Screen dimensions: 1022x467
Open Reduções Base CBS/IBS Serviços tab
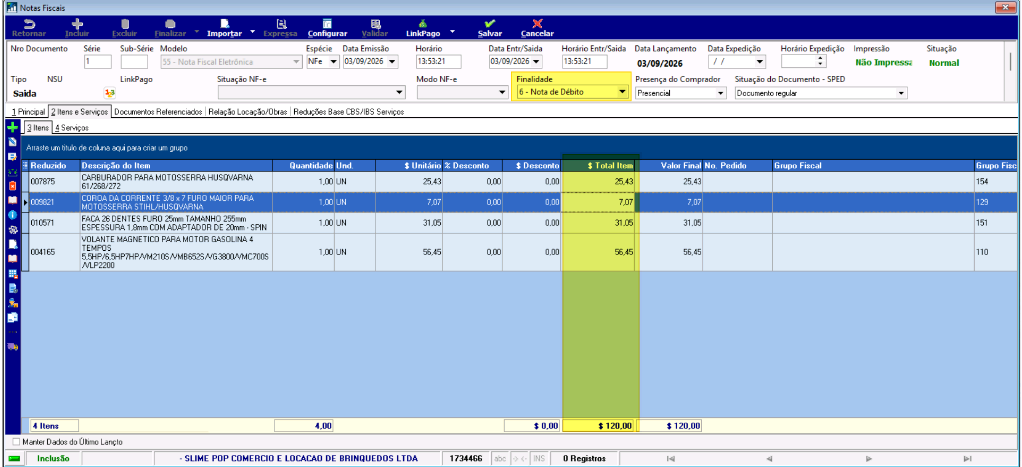[349, 112]
